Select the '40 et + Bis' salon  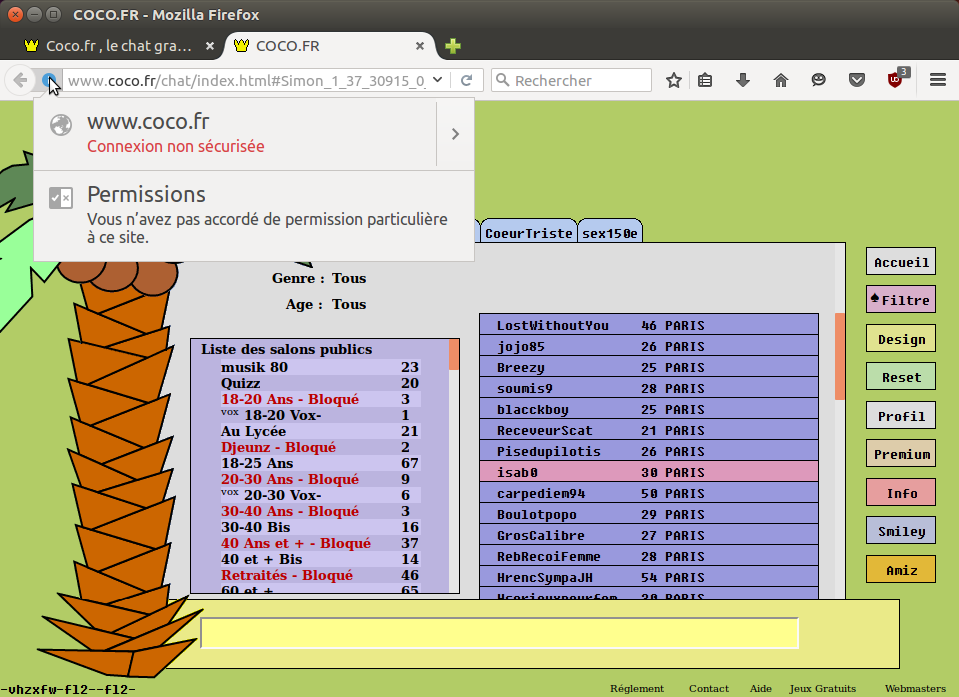[320, 559]
